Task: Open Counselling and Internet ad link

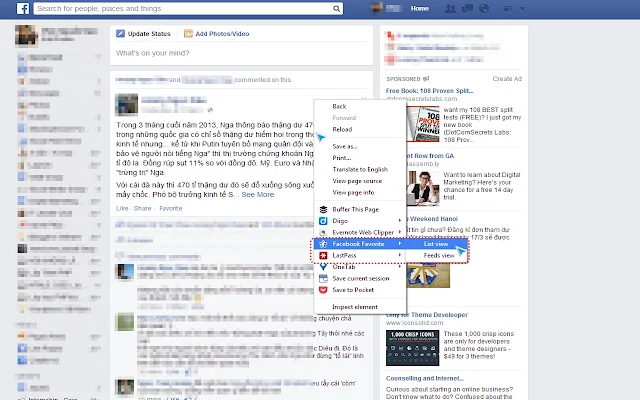Action: (x=425, y=378)
